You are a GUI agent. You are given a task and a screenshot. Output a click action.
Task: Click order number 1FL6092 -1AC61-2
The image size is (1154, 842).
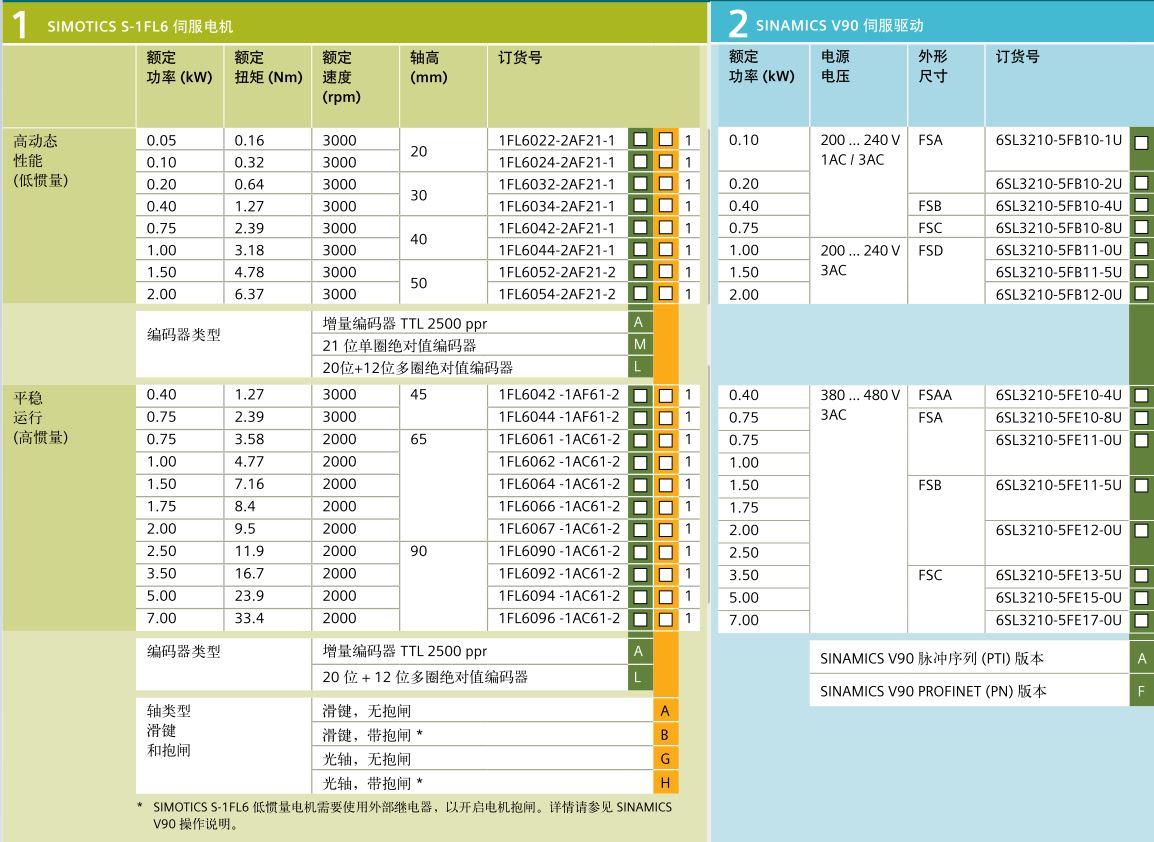559,573
